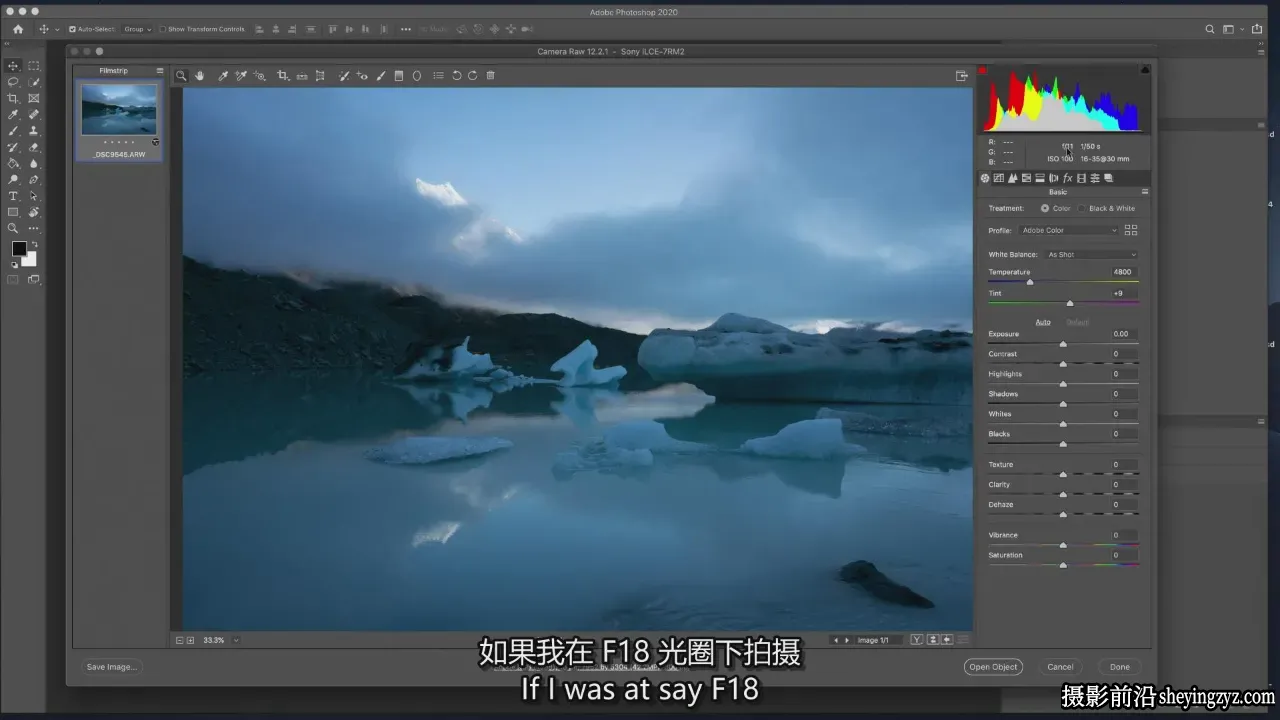Click the Temperature slider handle
This screenshot has width=1280, height=720.
tap(1030, 282)
